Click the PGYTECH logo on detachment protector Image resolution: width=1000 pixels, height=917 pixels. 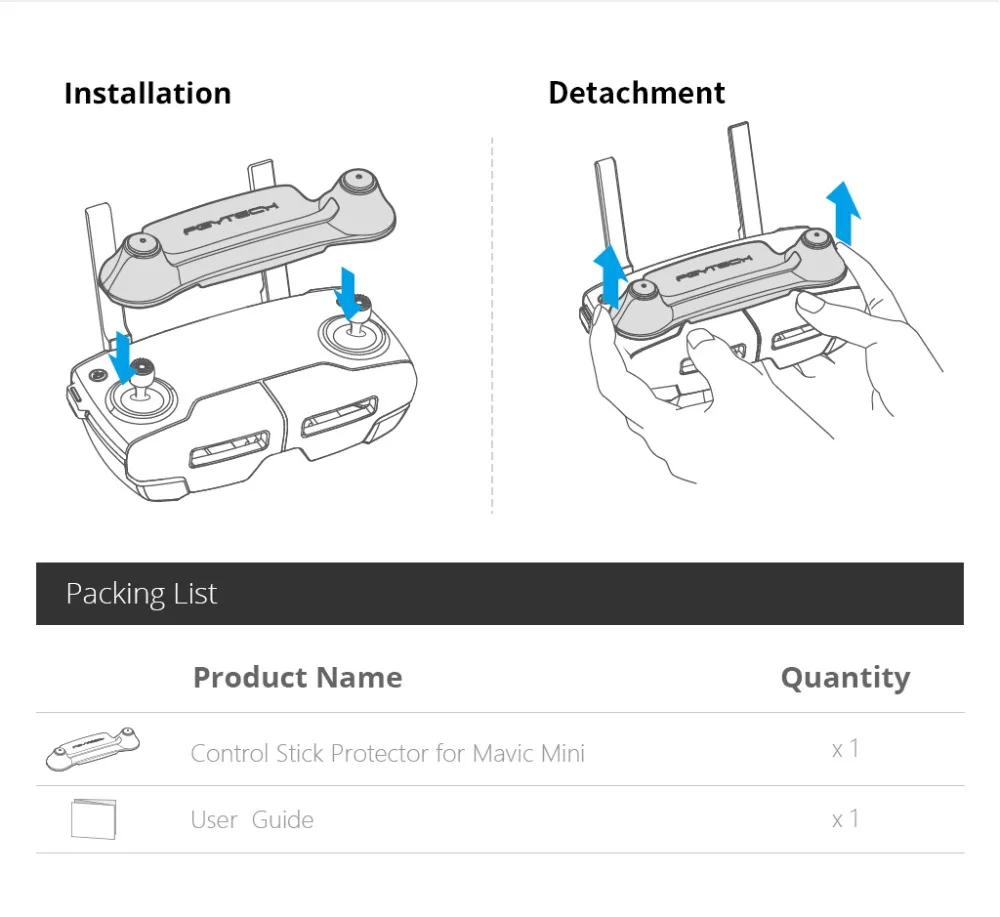[x=714, y=268]
